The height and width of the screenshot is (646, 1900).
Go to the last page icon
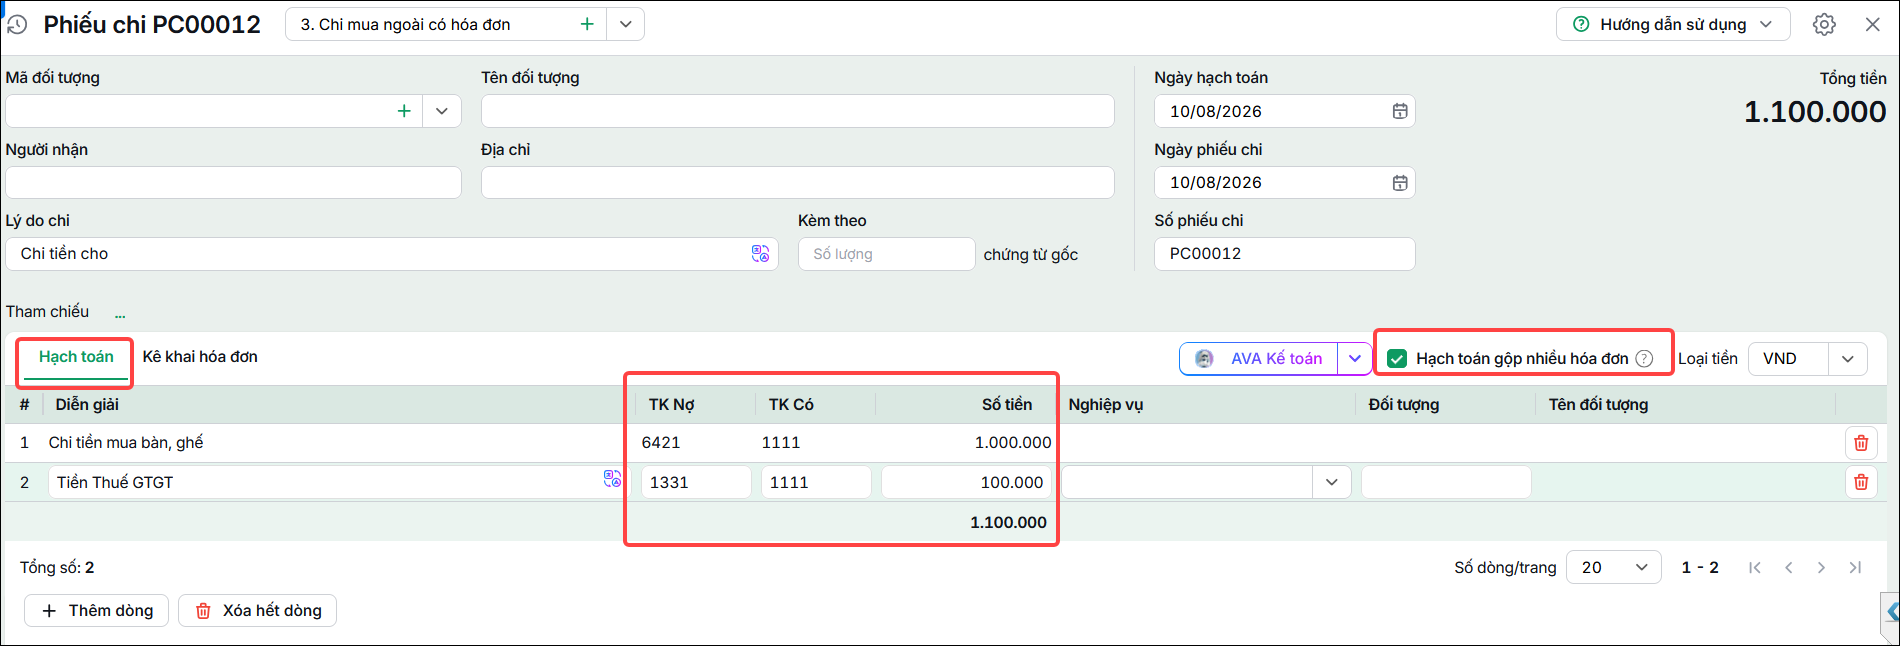click(1855, 567)
